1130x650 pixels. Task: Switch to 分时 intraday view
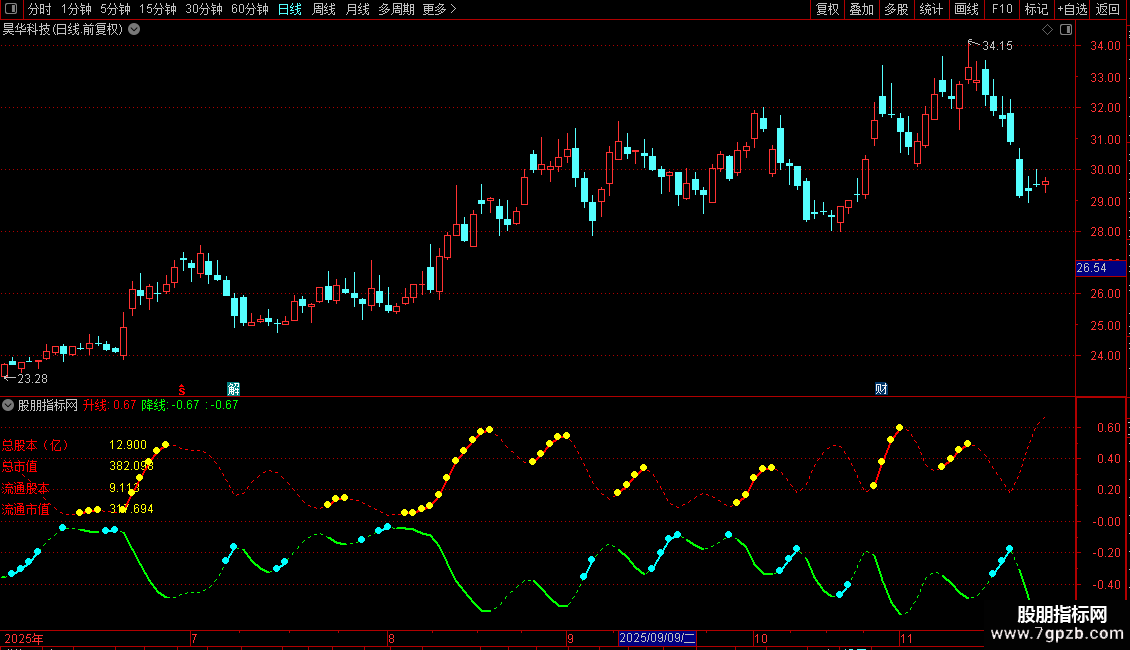(40, 9)
